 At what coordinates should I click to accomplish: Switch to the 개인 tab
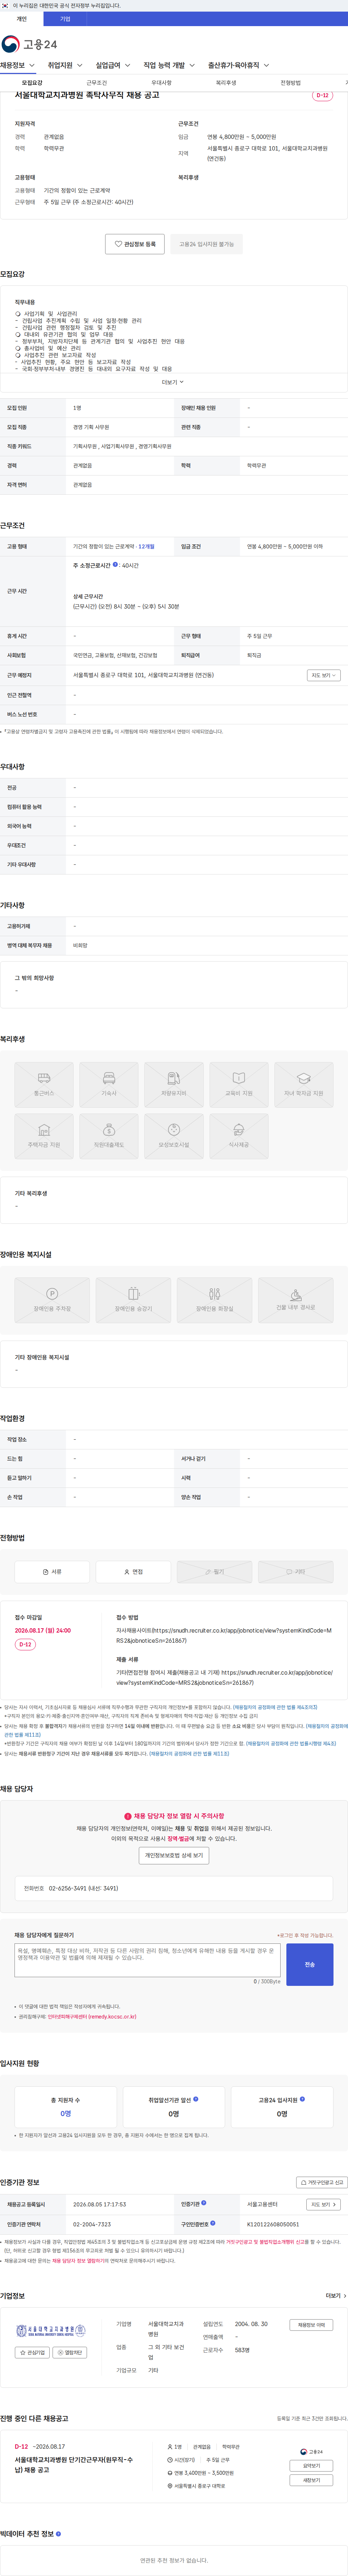pyautogui.click(x=22, y=19)
